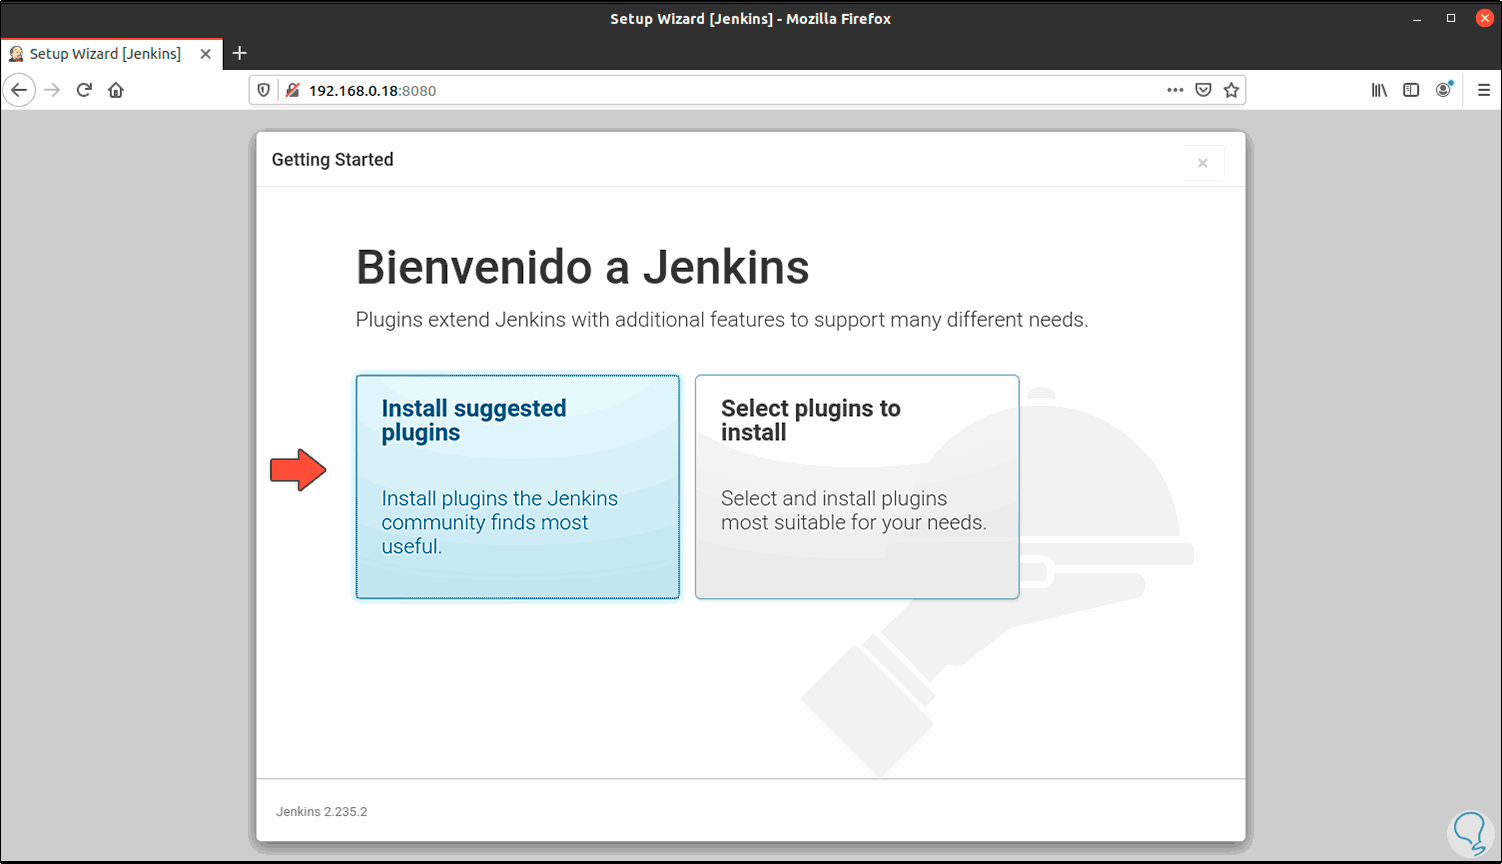Screen dimensions: 1502x864
Task: Click the Getting Started title text
Action: [333, 160]
